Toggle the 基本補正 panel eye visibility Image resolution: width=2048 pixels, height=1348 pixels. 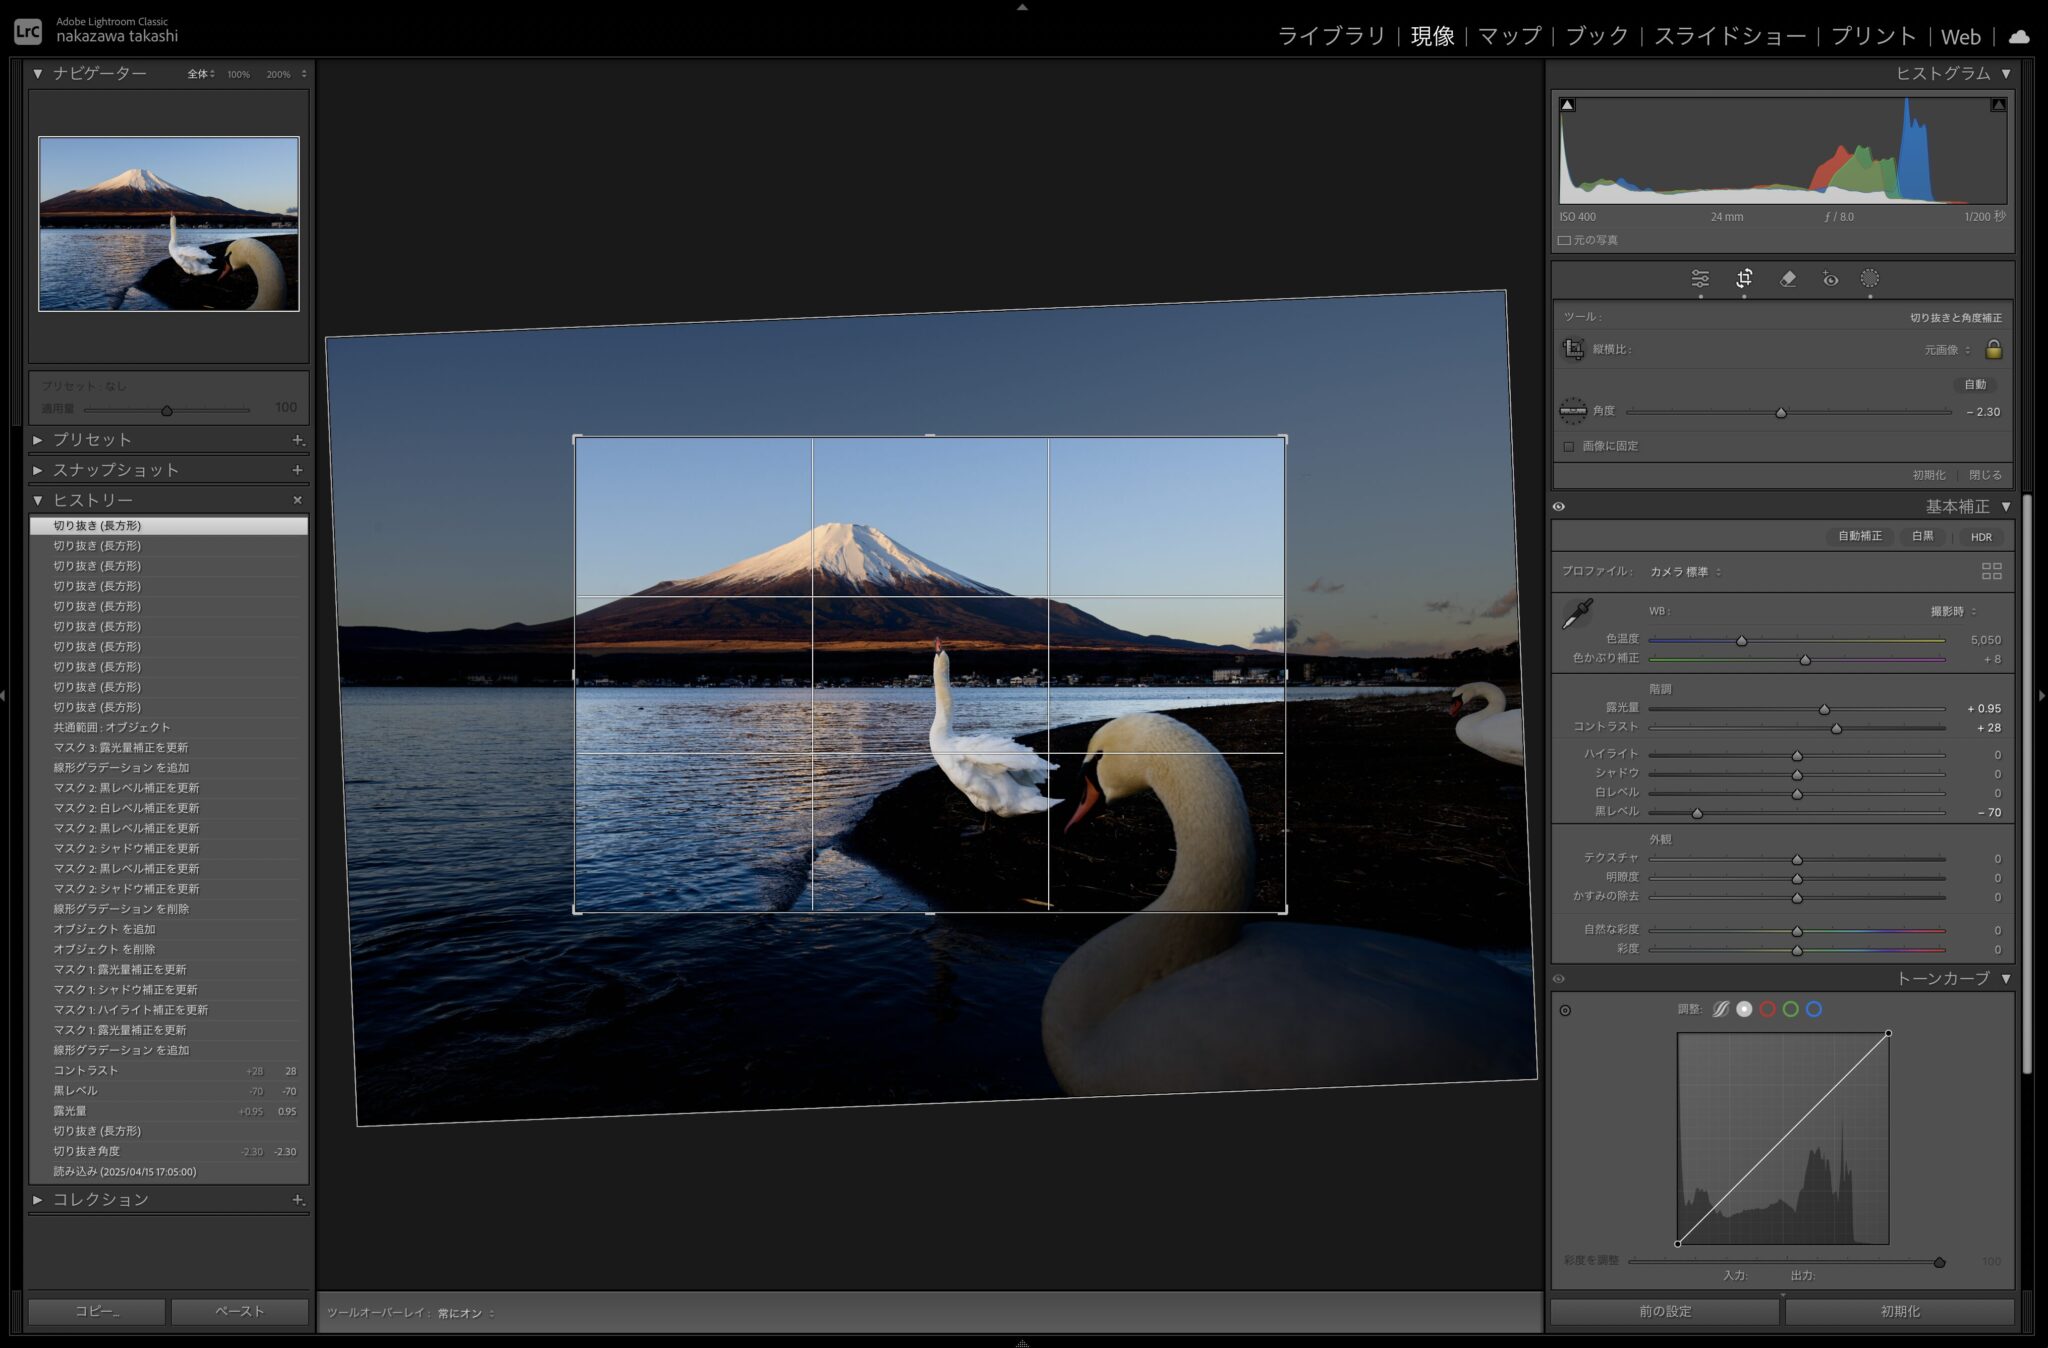(x=1559, y=507)
